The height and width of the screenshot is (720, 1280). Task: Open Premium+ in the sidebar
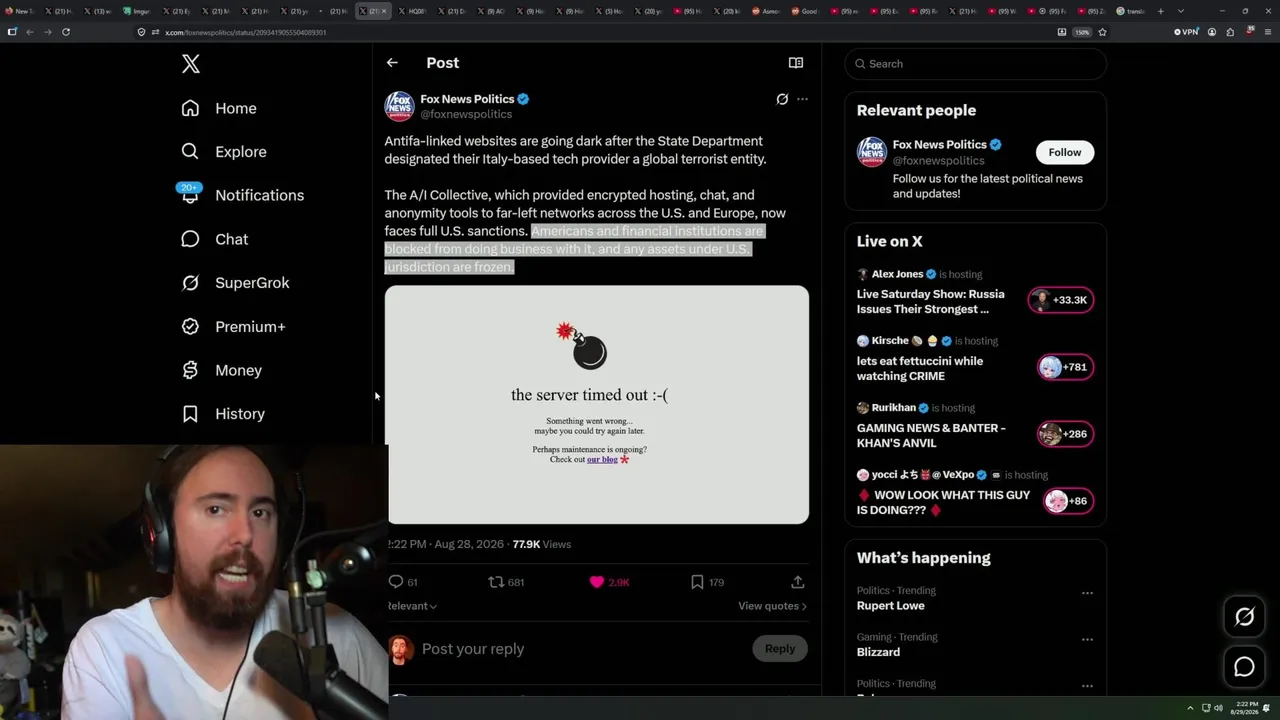coord(233,327)
